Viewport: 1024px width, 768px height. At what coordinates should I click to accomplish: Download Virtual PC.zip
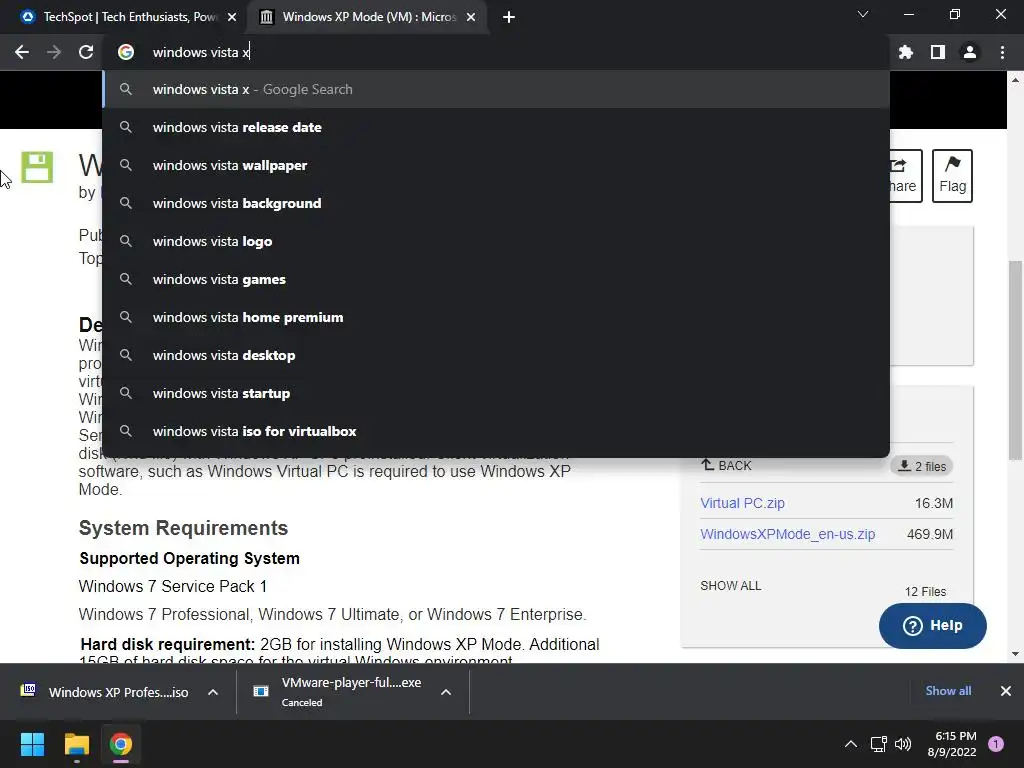point(742,503)
